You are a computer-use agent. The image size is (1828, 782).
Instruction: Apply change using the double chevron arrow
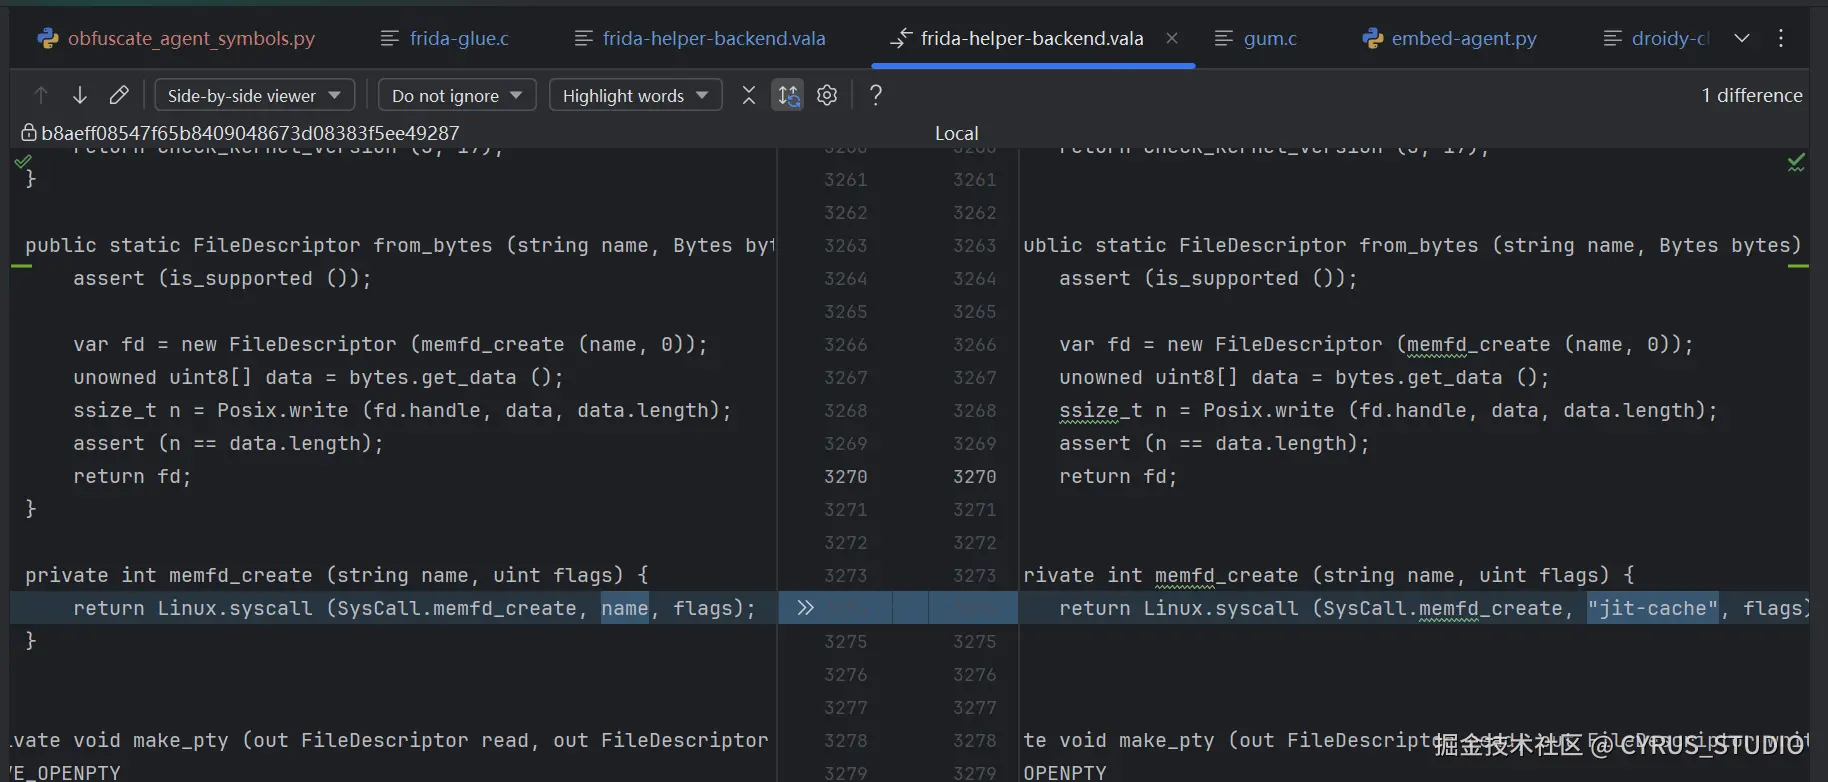(x=806, y=608)
